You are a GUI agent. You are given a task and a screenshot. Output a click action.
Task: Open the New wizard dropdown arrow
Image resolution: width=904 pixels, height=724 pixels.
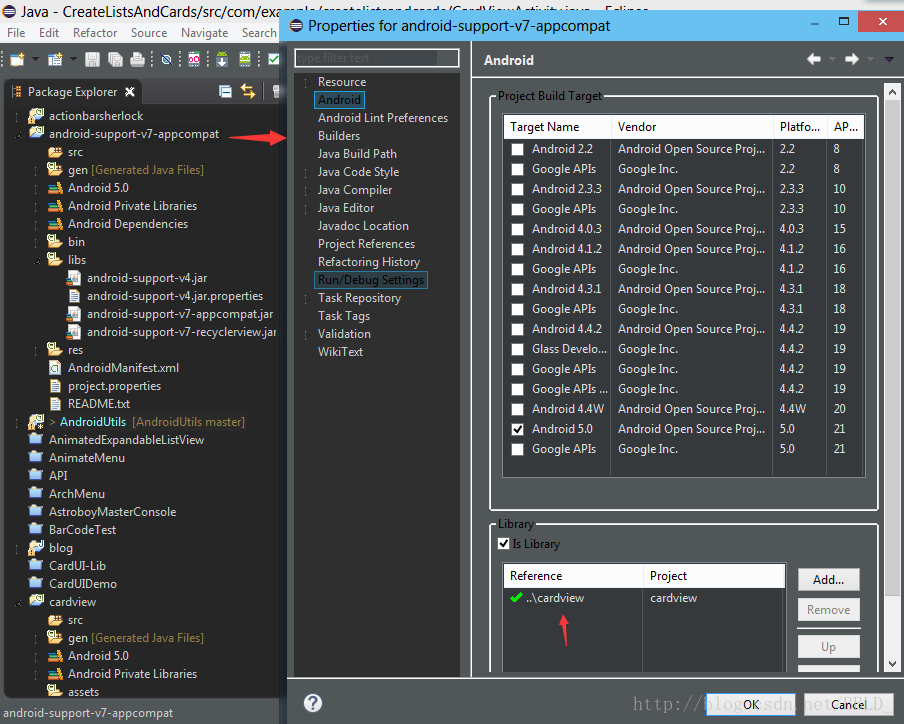35,59
